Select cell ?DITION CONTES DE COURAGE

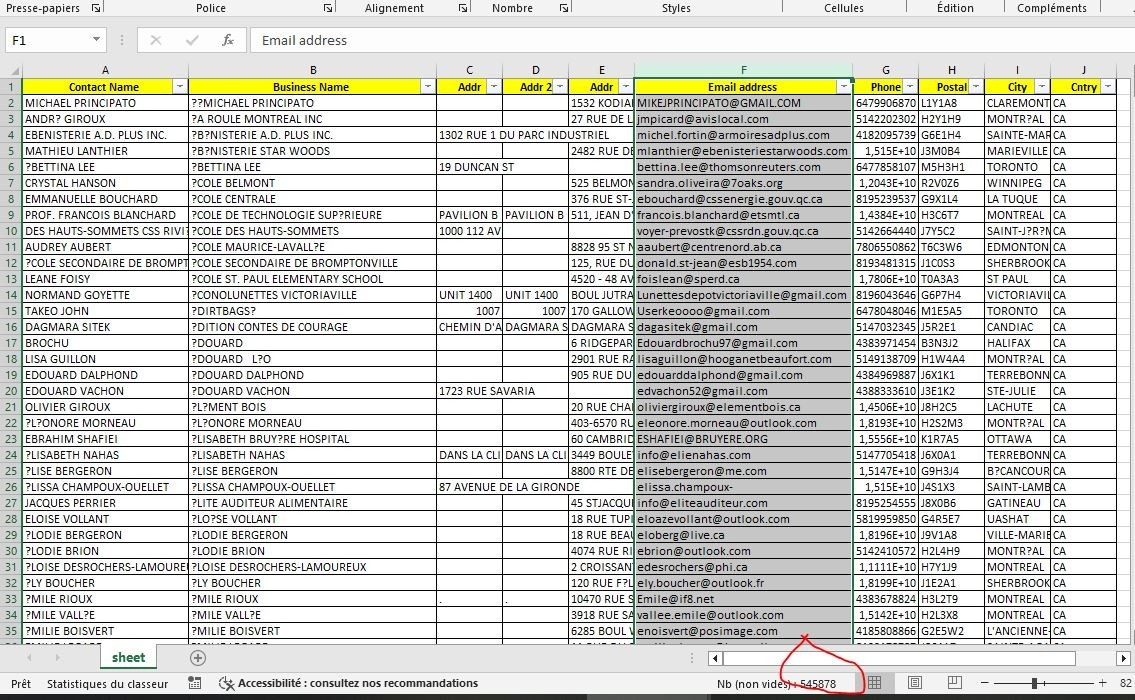313,327
